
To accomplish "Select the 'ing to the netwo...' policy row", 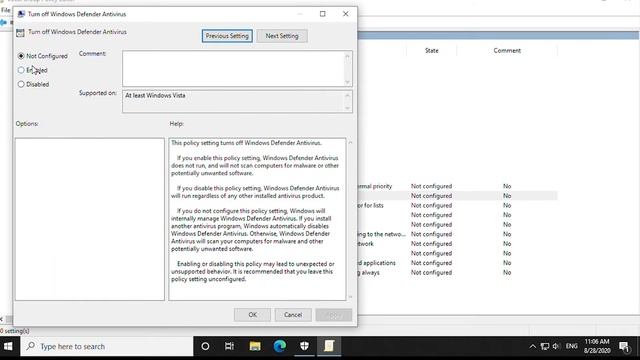I will (x=457, y=234).
